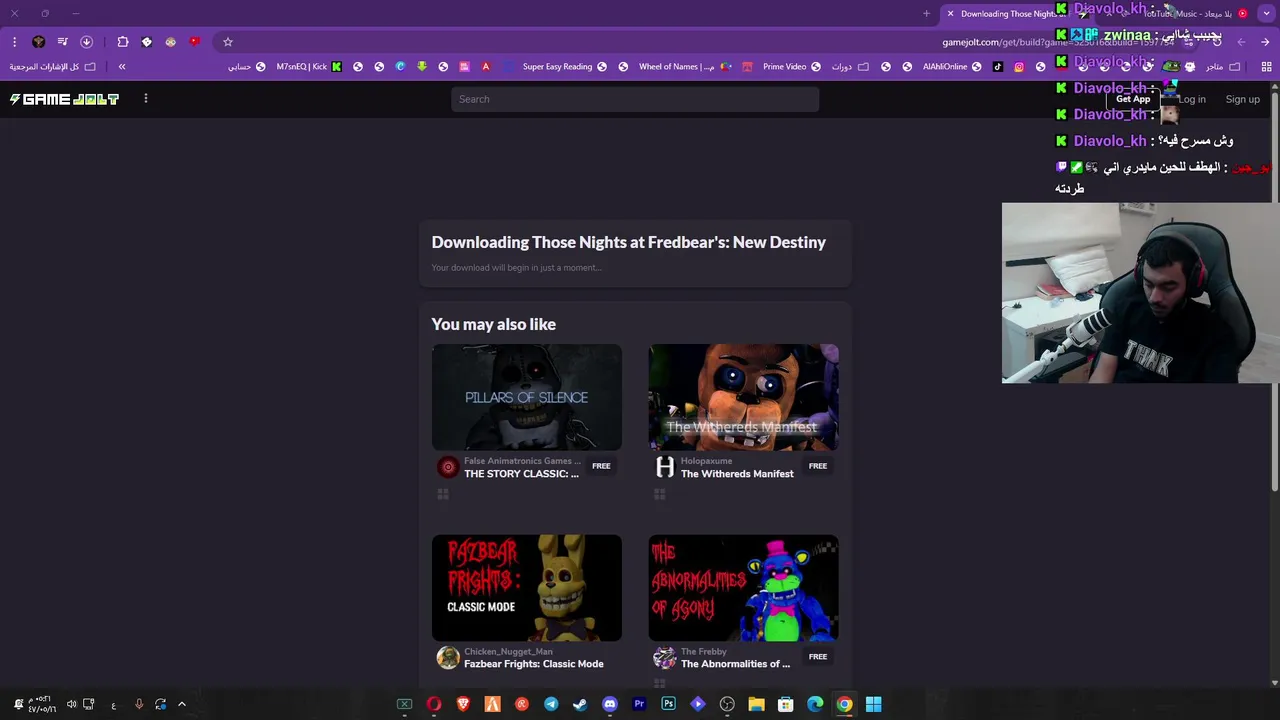Open Chrome downloads icon
The image size is (1280, 720).
click(x=86, y=42)
